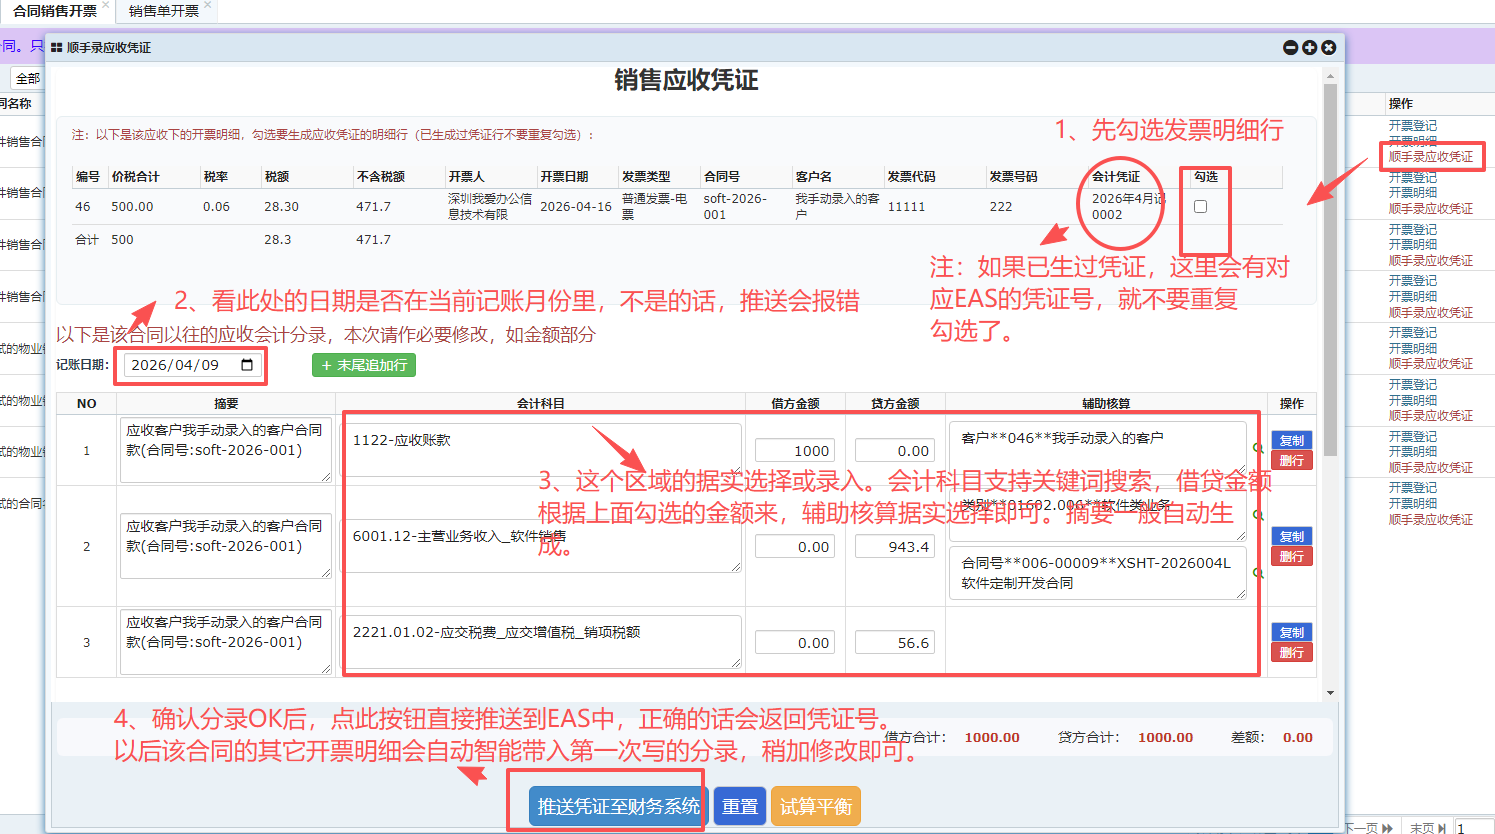Switch to the 销售单开票 tab
1495x834 pixels.
pos(163,11)
